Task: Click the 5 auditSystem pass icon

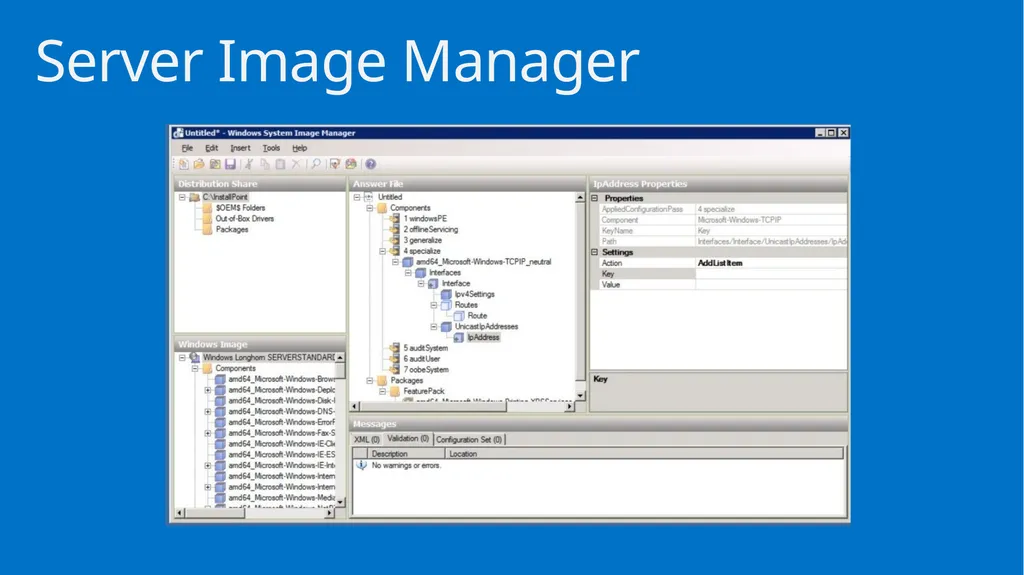Action: pos(394,348)
